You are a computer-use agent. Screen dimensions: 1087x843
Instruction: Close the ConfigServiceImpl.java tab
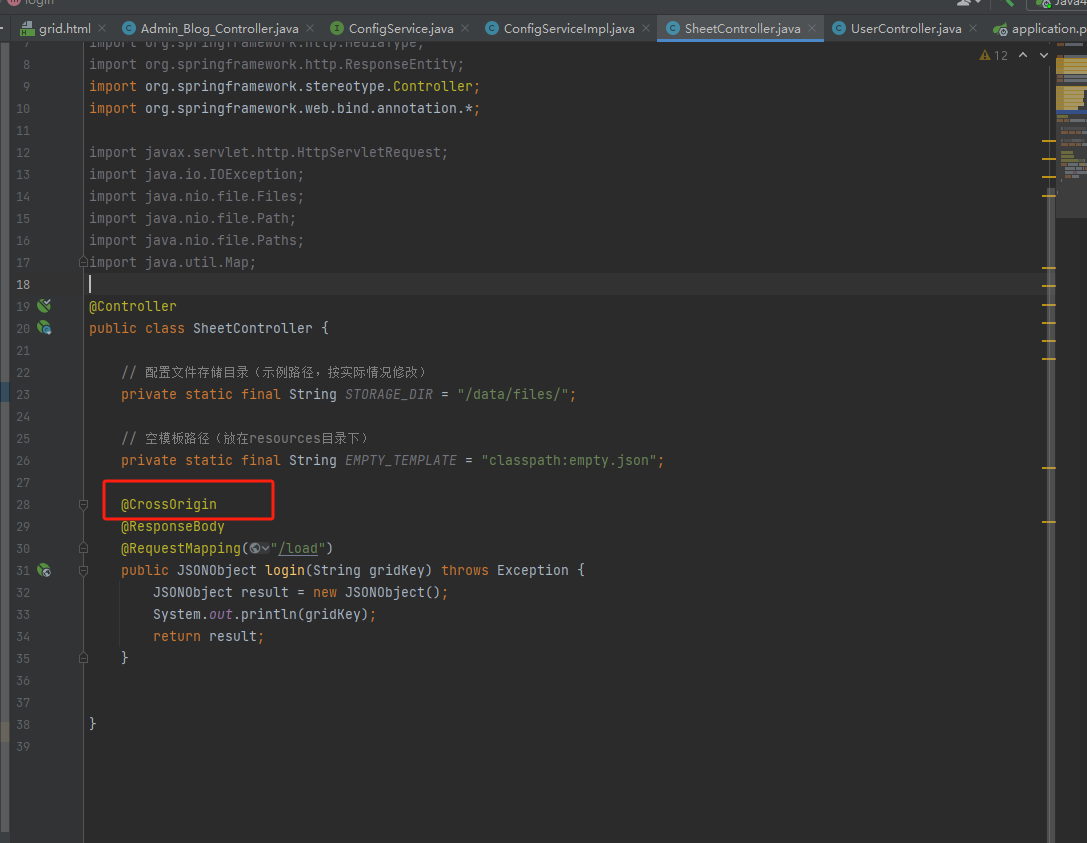pyautogui.click(x=646, y=28)
